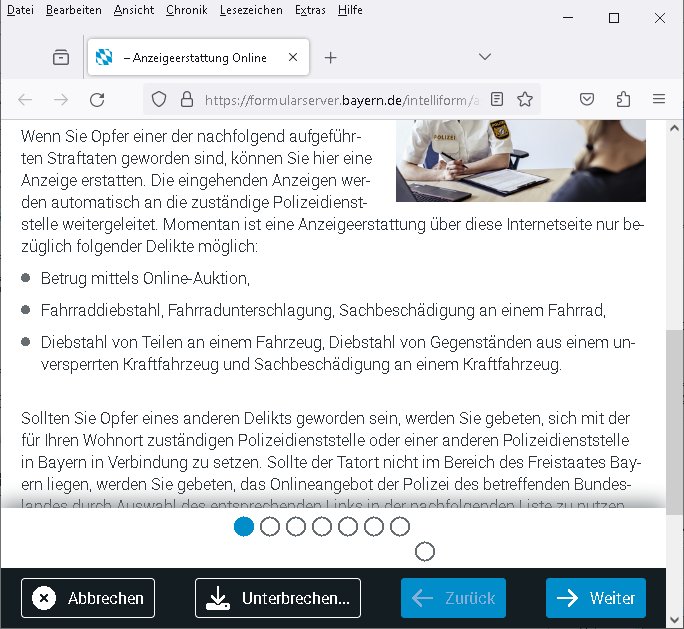The image size is (684, 629).
Task: Open the Pocket save icon
Action: (589, 99)
